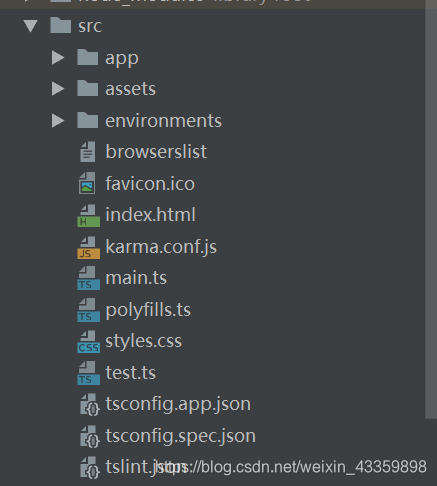Click the test.ts TypeScript file icon
Screen dimensions: 437x486
tap(89, 373)
